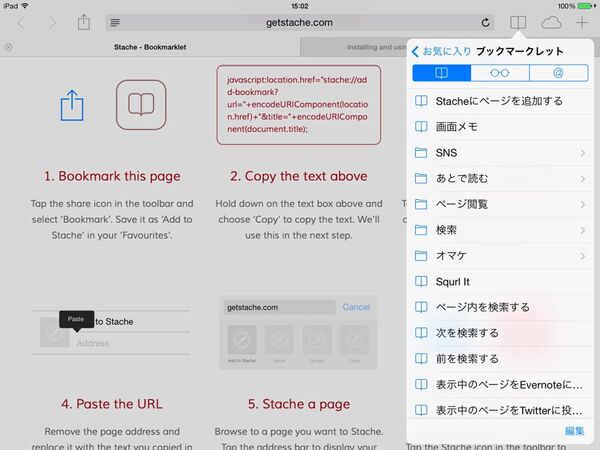Toggle the bookmarks book icon in toolbar
The width and height of the screenshot is (600, 450).
point(518,23)
